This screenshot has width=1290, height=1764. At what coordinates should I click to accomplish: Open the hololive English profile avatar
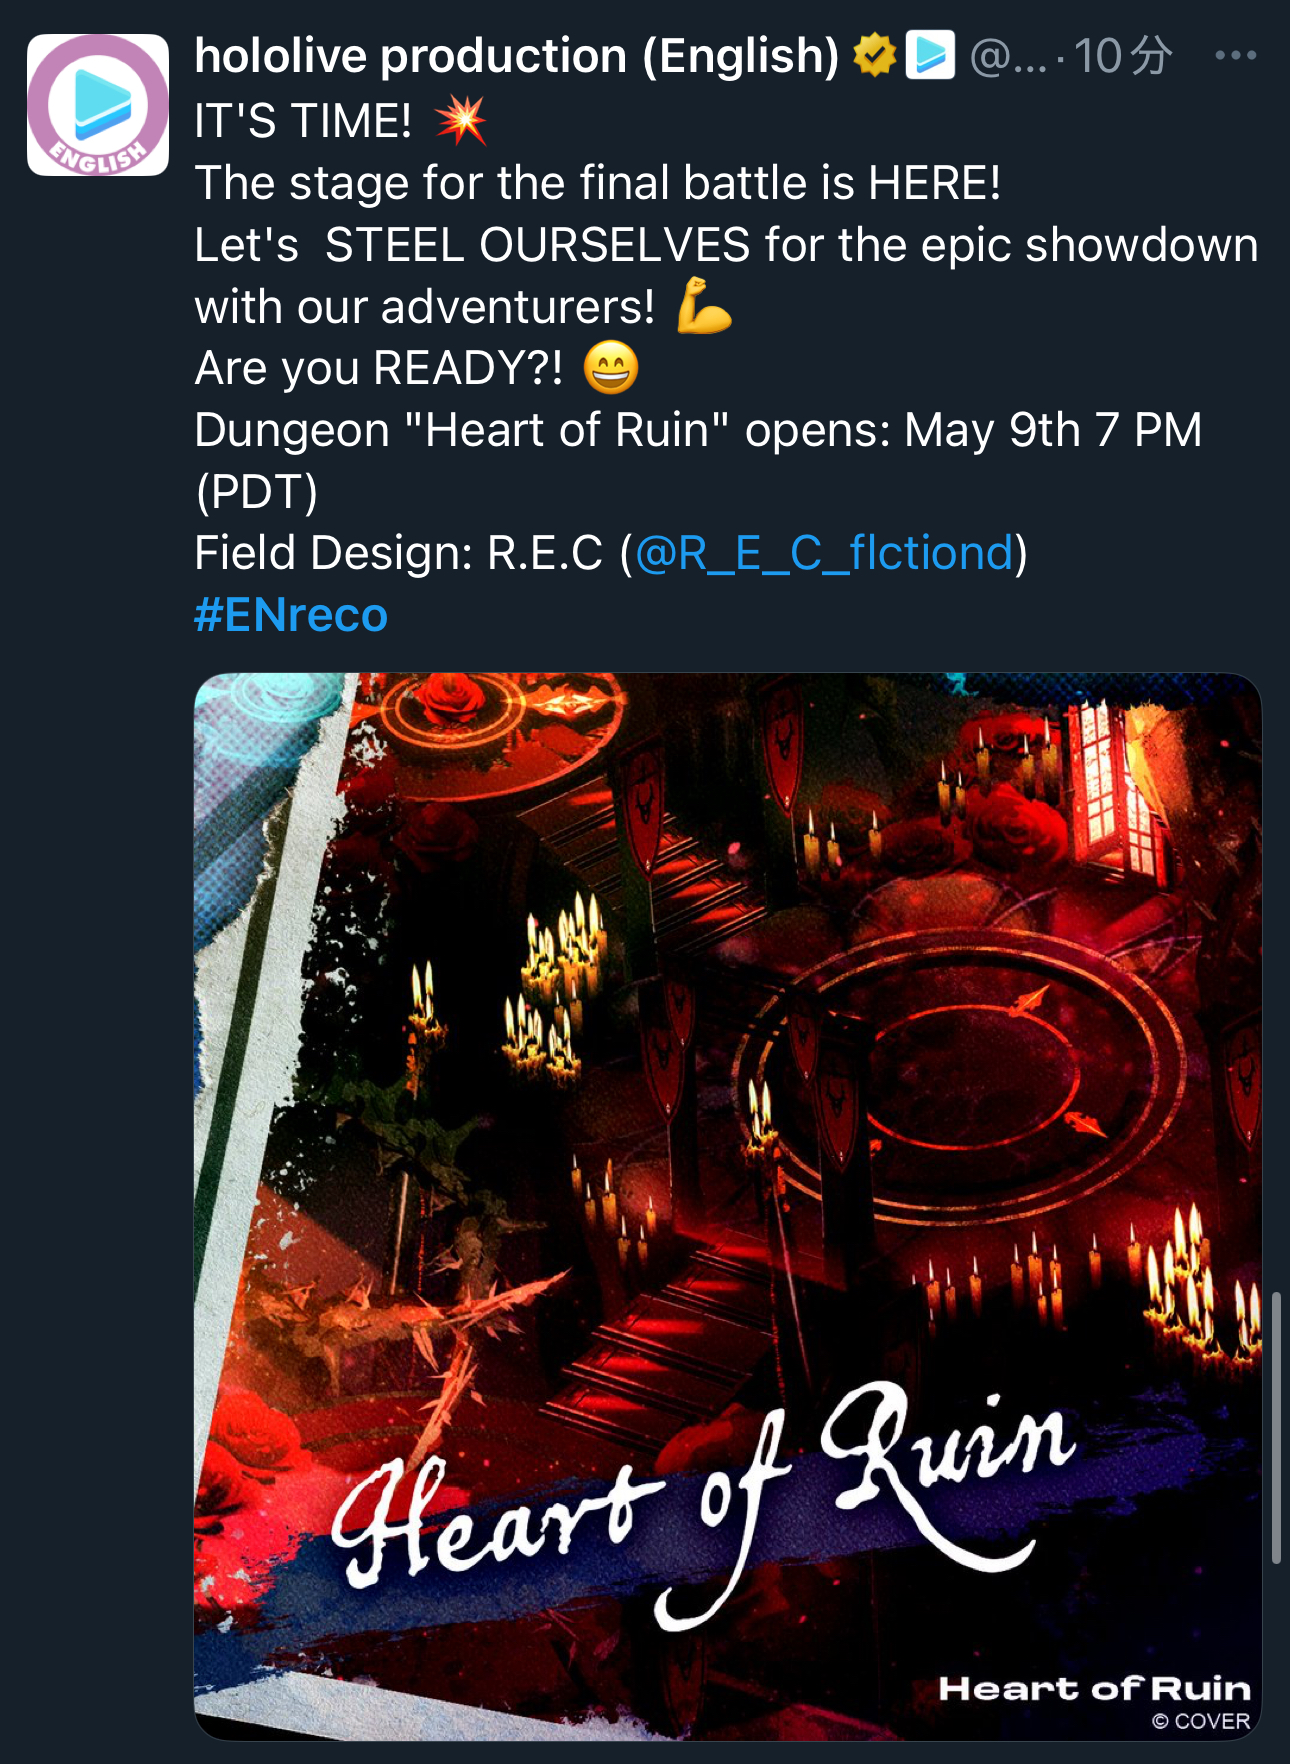pos(98,105)
